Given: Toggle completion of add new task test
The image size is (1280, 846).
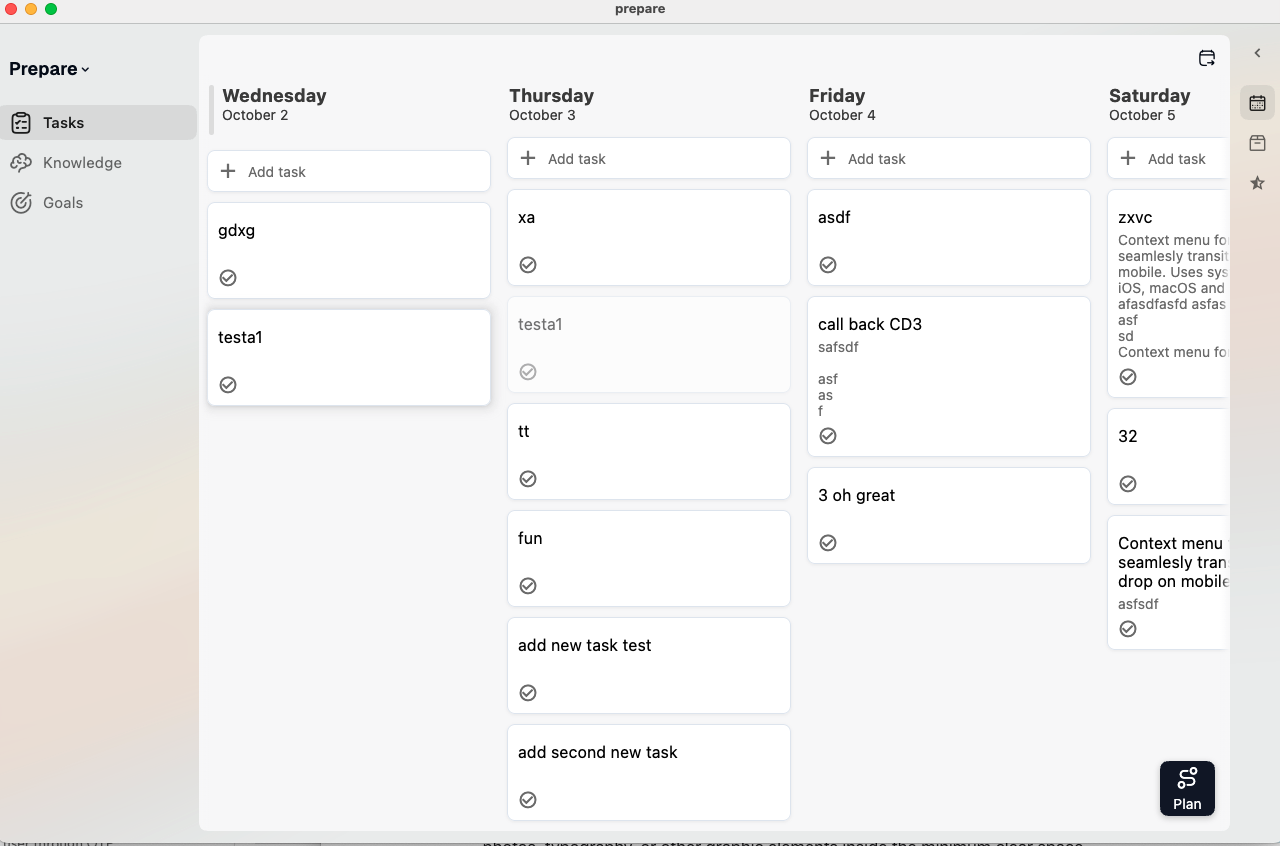Looking at the screenshot, I should pyautogui.click(x=528, y=693).
